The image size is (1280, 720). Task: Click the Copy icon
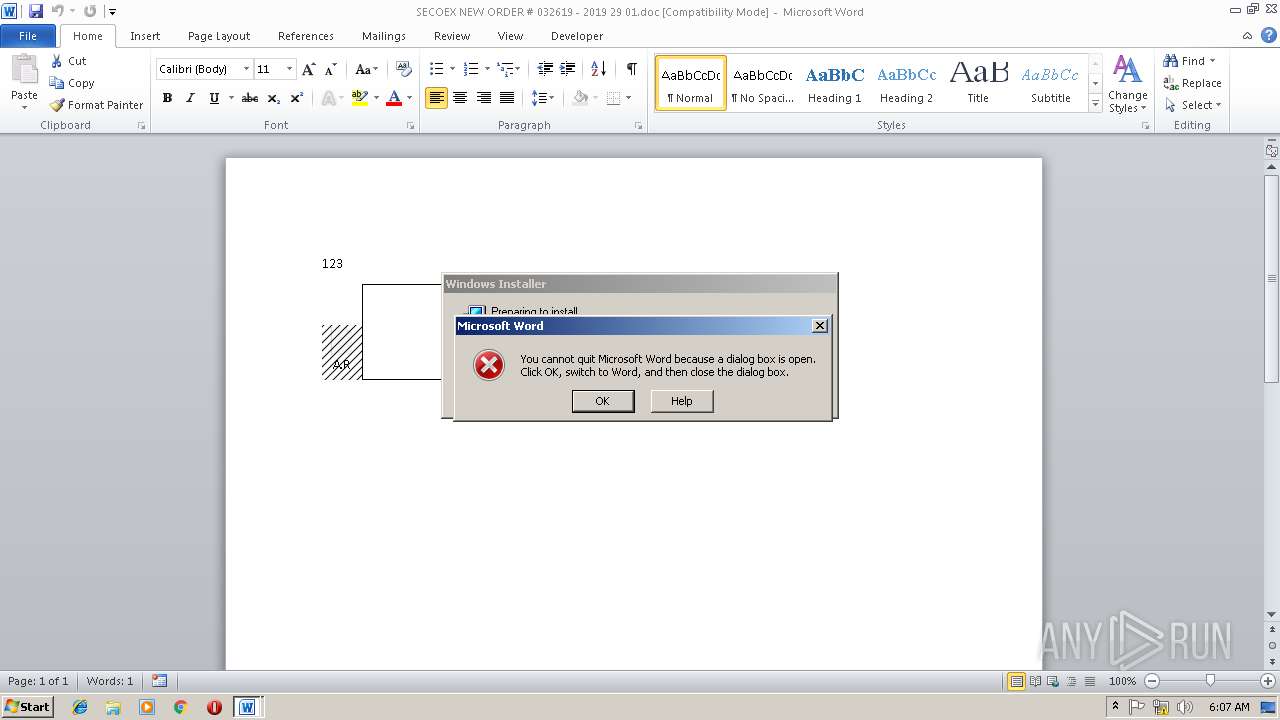(57, 83)
